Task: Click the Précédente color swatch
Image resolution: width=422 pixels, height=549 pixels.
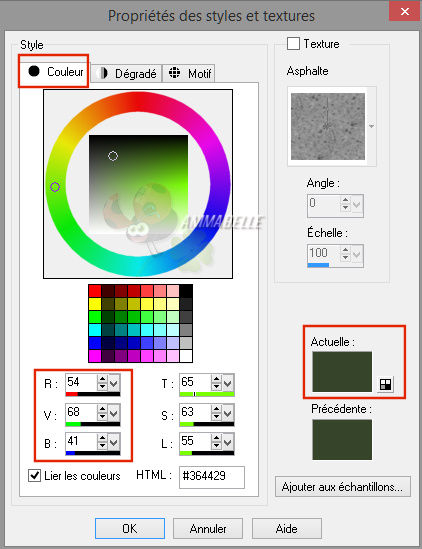Action: click(342, 440)
